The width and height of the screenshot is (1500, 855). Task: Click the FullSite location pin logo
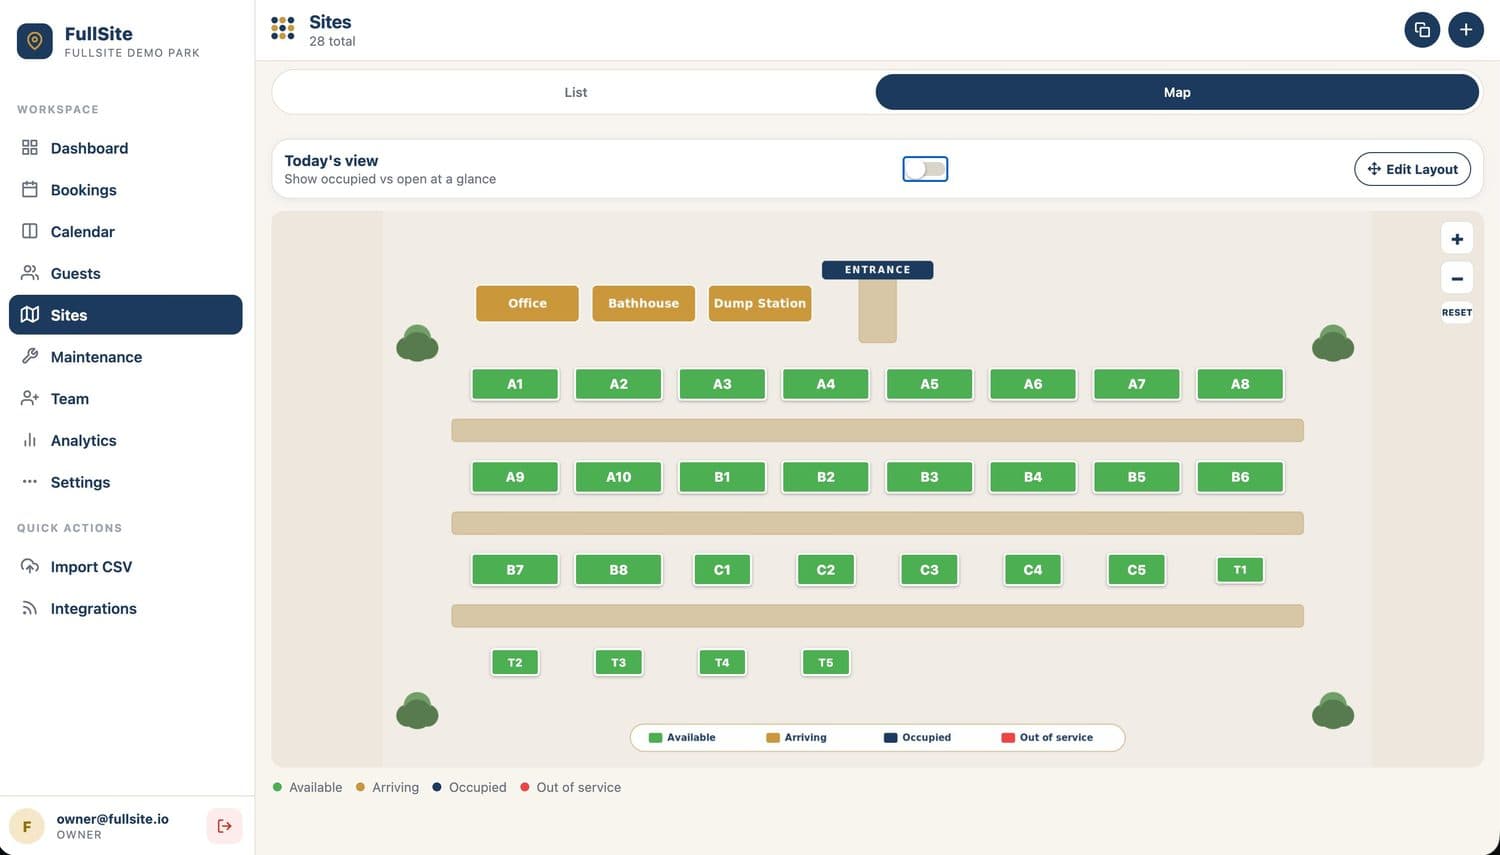click(x=35, y=41)
